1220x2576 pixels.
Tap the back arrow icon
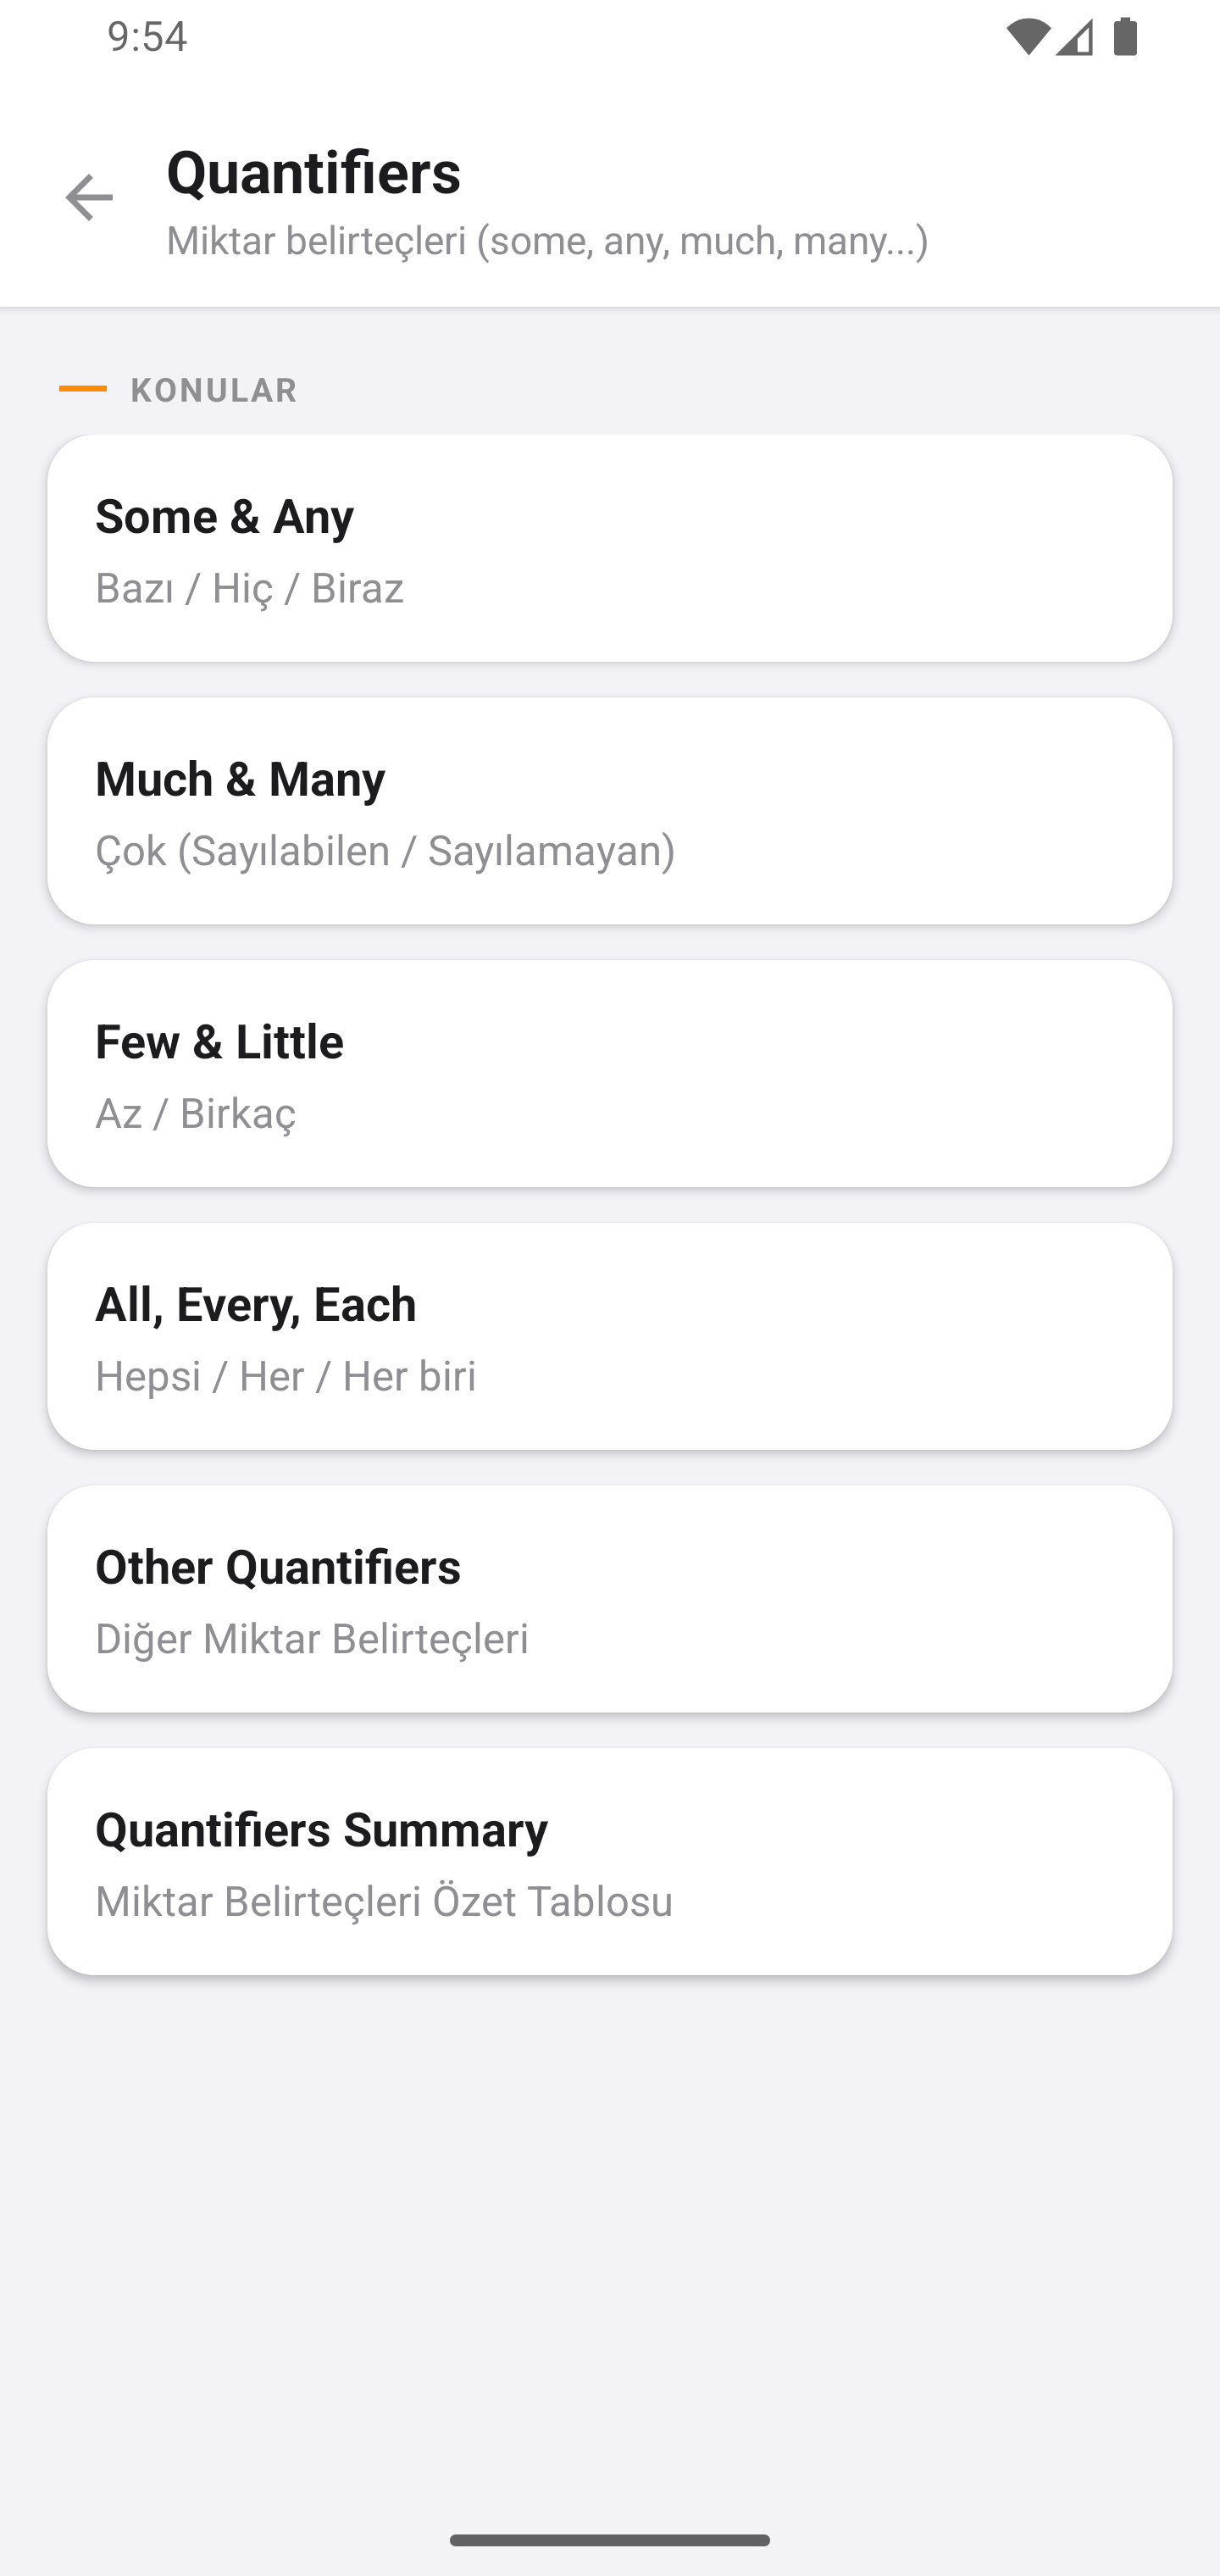tap(89, 198)
